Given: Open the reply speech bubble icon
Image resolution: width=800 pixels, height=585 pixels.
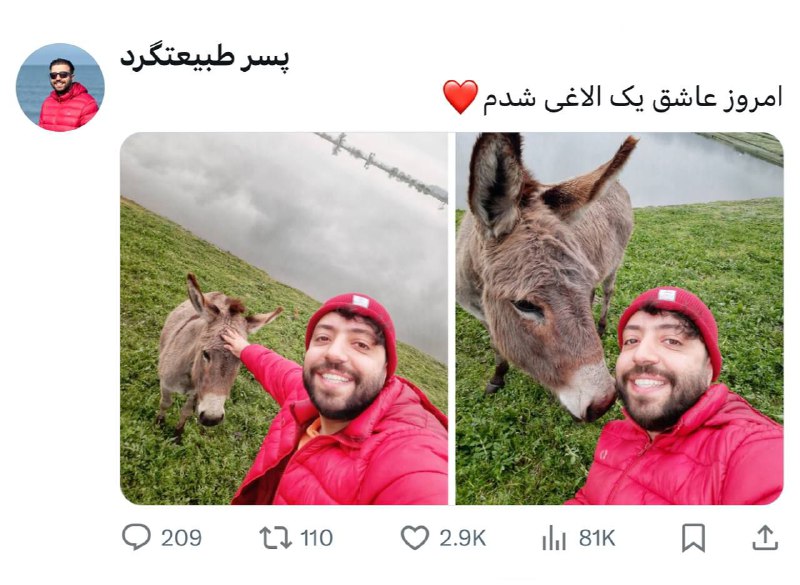Looking at the screenshot, I should point(136,537).
